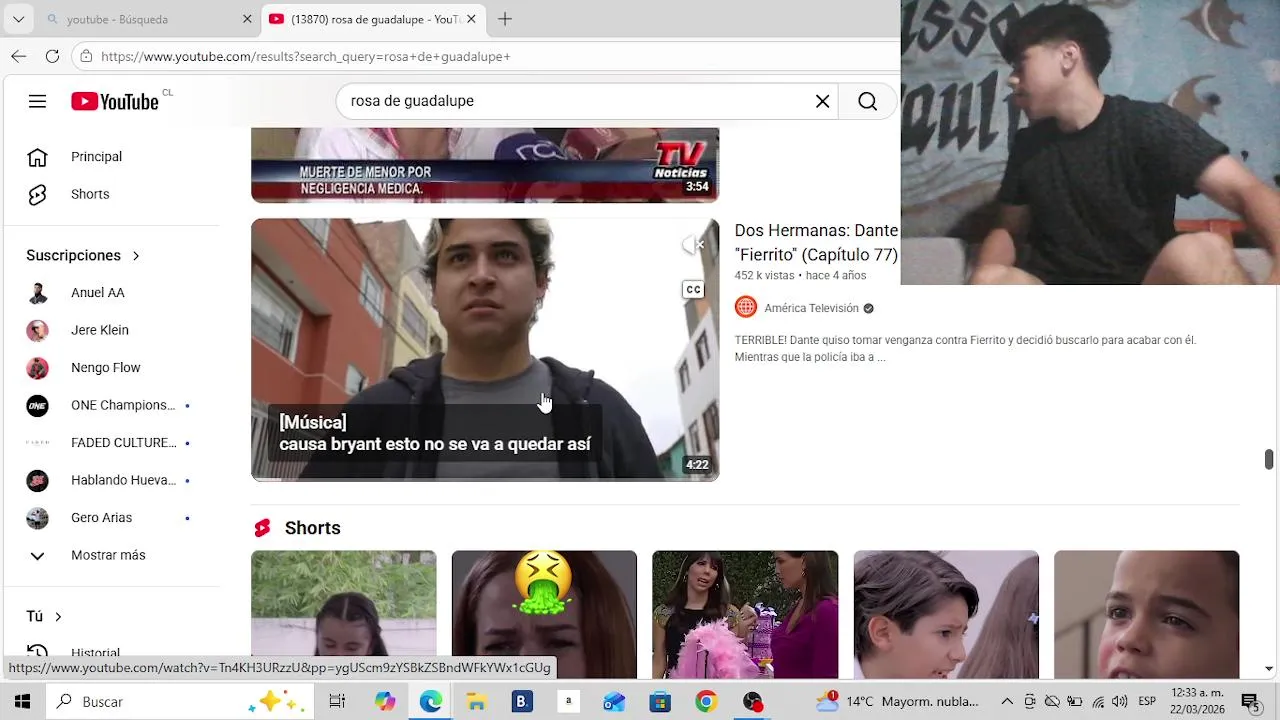Screen dimensions: 1280x720
Task: Open Amazon app on the taskbar
Action: [568, 702]
